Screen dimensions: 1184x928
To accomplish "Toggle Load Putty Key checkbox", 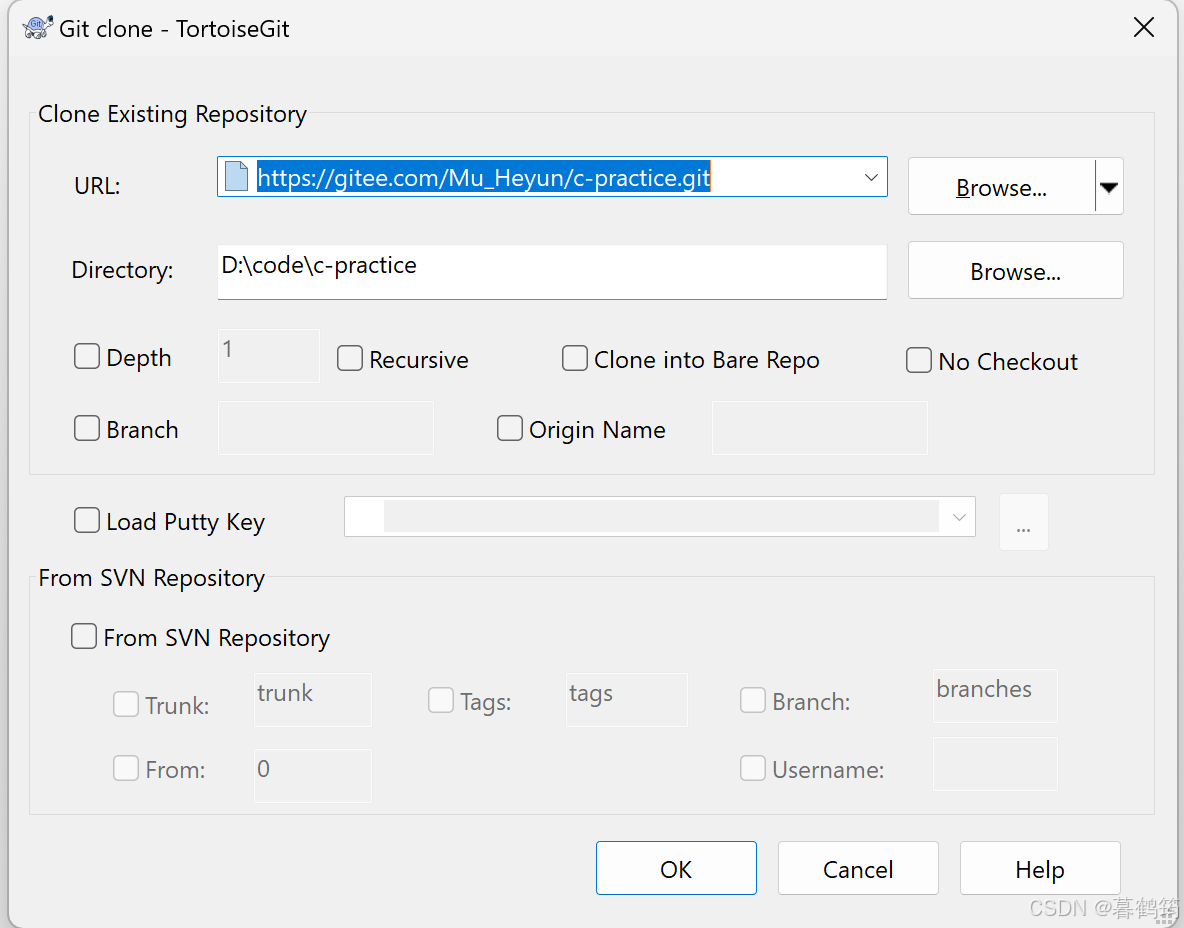I will (x=87, y=520).
